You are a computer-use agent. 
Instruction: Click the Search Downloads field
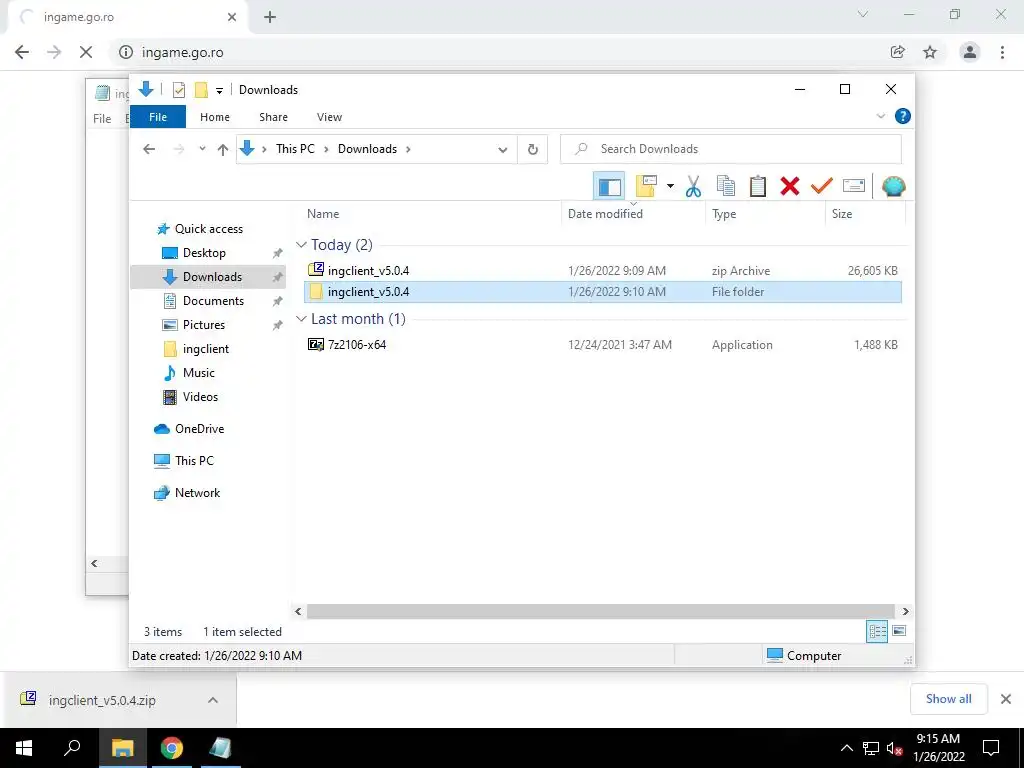click(x=730, y=149)
